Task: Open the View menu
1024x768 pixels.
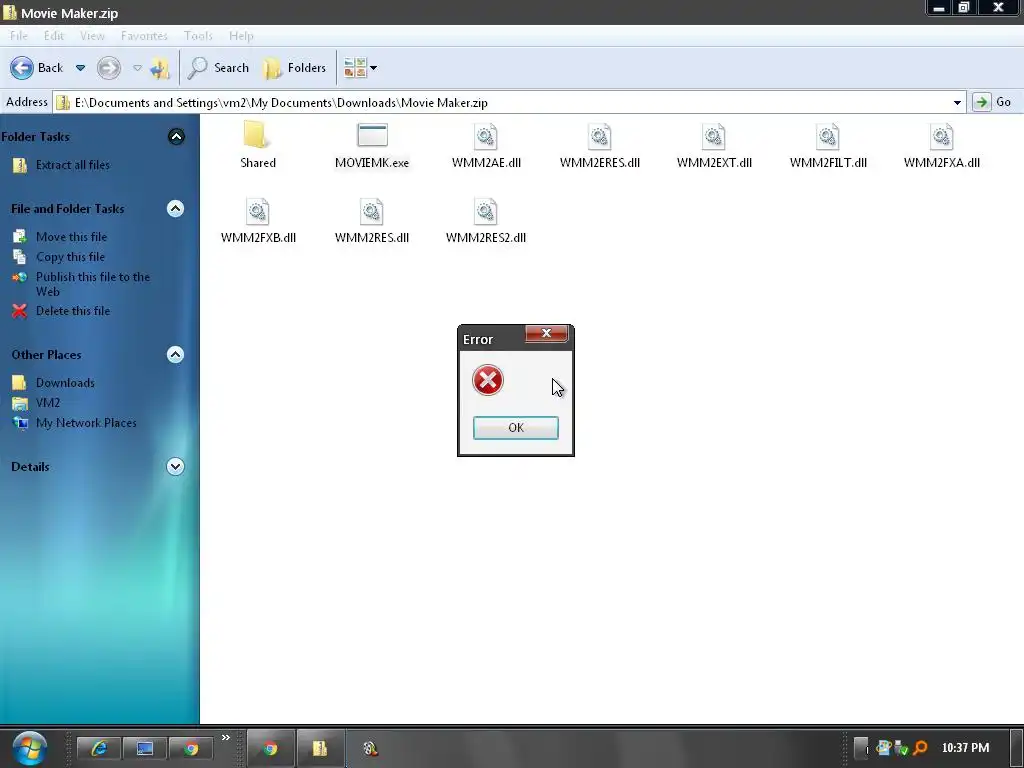Action: [92, 36]
